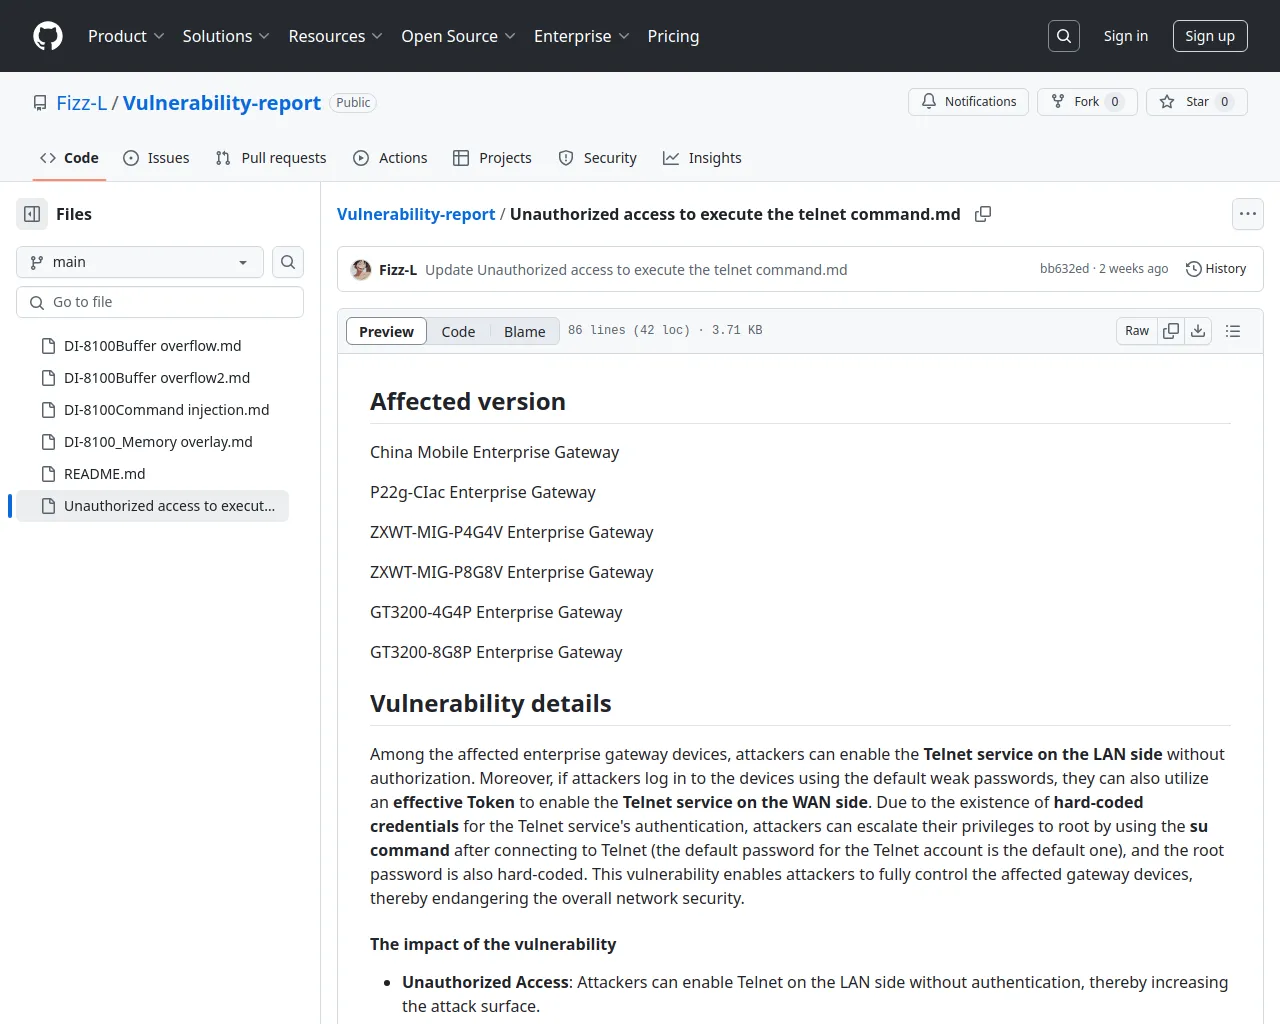Viewport: 1280px width, 1024px height.
Task: View the Raw file
Action: pos(1137,331)
